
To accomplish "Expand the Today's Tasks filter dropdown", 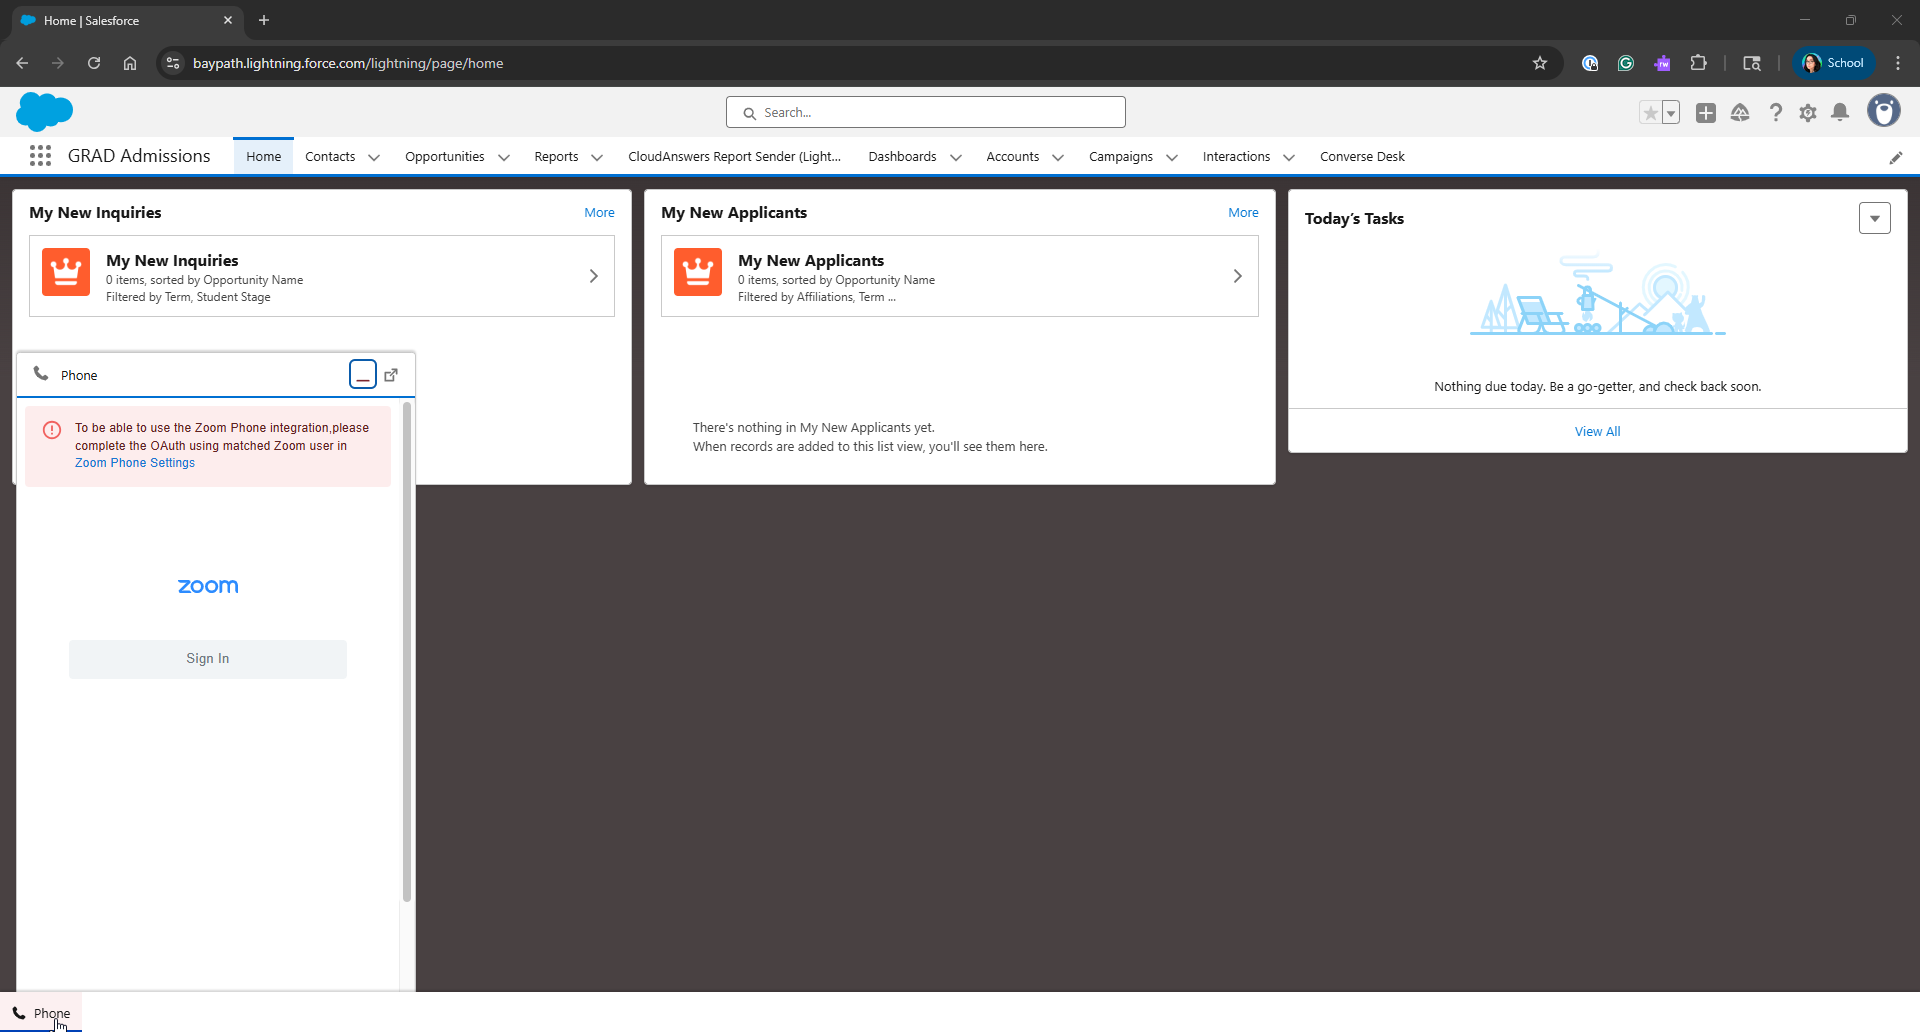I will tap(1874, 218).
